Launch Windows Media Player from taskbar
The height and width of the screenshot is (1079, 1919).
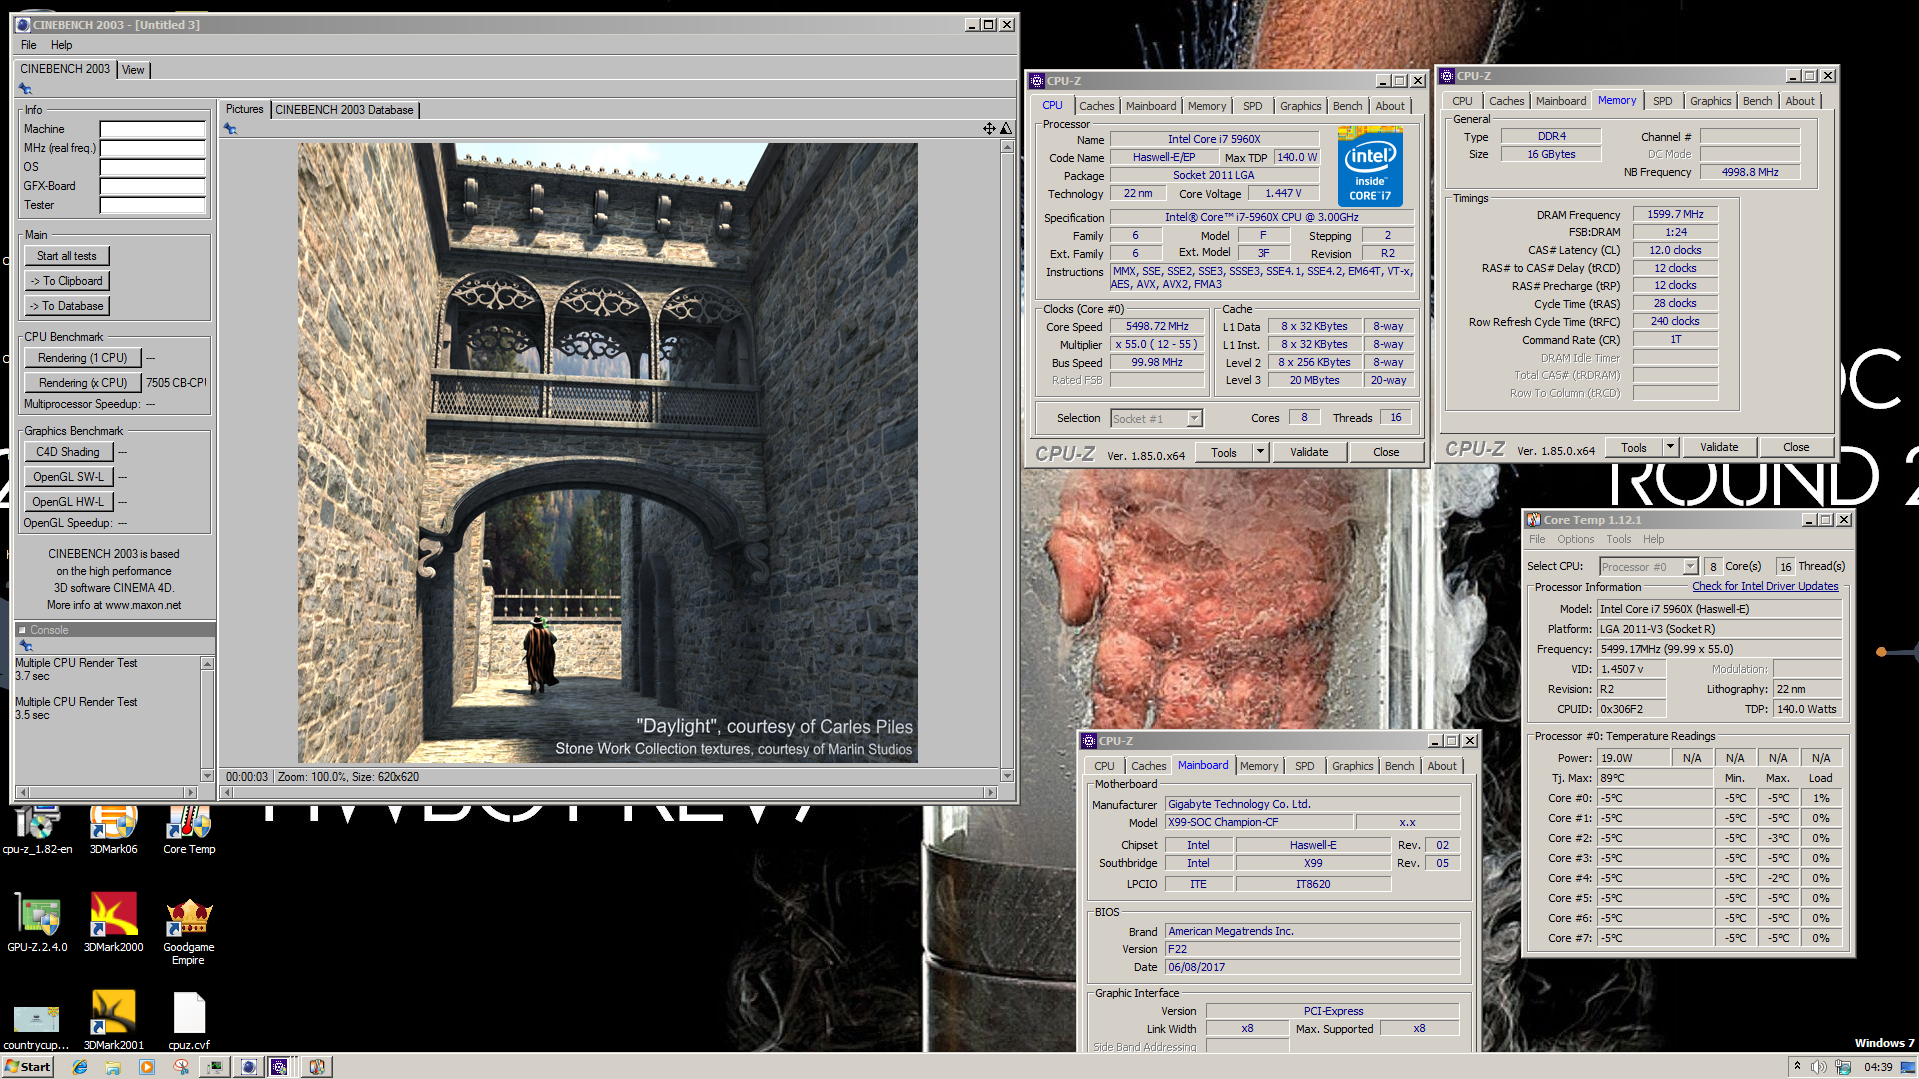click(x=147, y=1067)
